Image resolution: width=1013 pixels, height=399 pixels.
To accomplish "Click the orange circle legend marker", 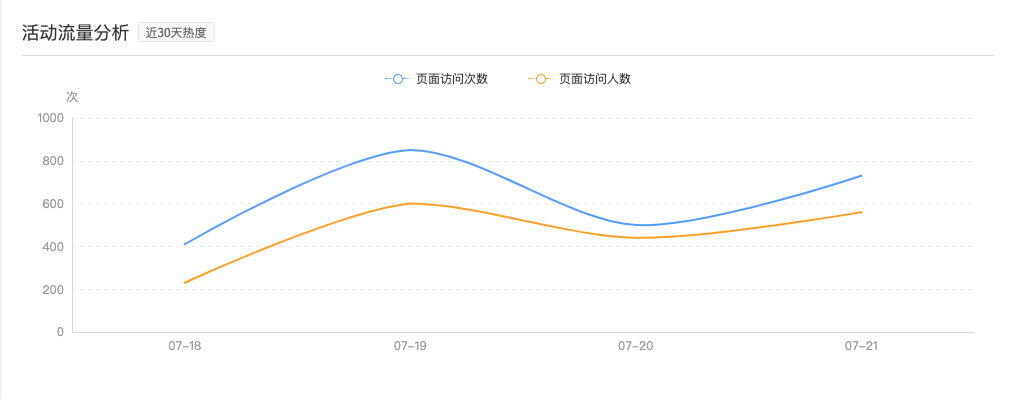I will click(540, 79).
